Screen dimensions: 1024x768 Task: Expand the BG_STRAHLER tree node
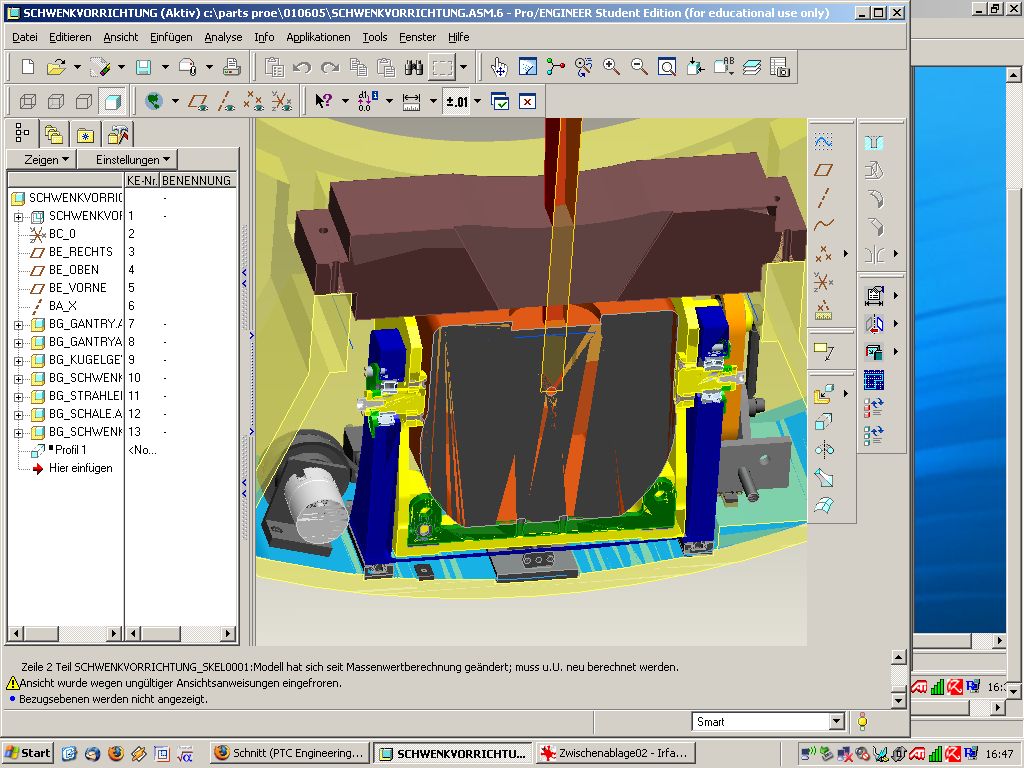[x=18, y=396]
